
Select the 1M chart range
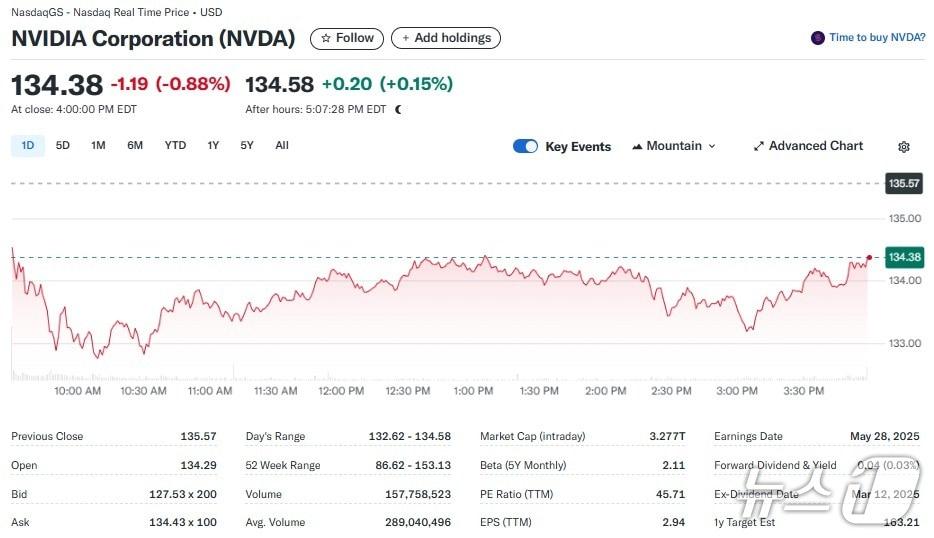tap(98, 146)
